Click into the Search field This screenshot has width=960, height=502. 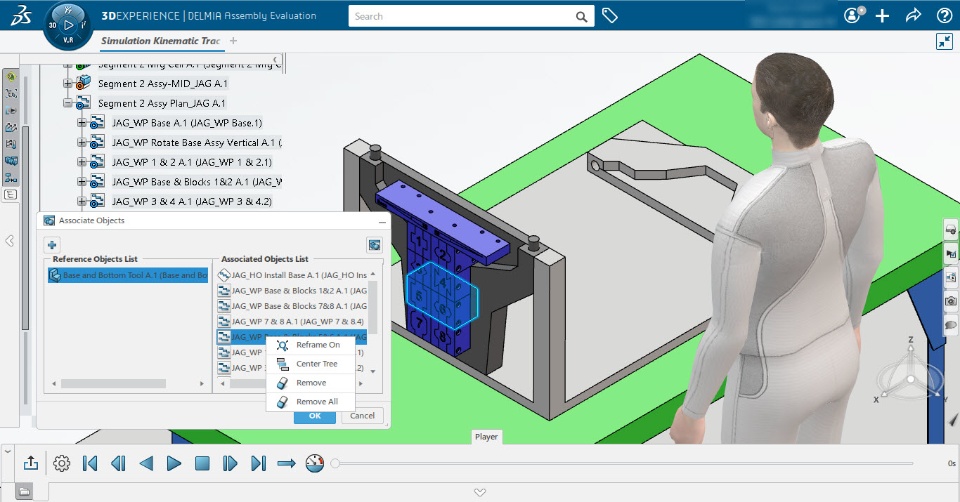[x=462, y=17]
